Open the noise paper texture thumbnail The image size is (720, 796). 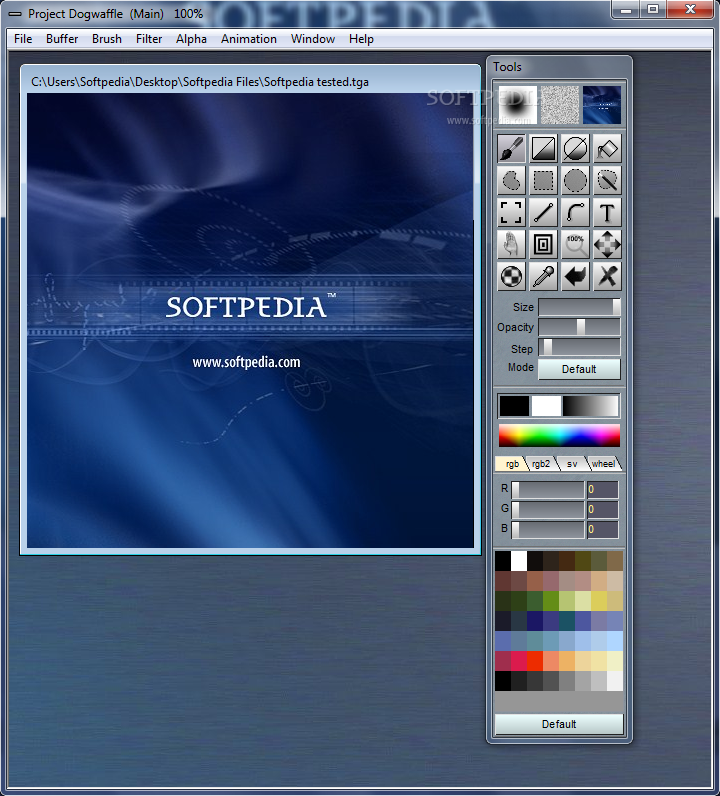coord(560,105)
